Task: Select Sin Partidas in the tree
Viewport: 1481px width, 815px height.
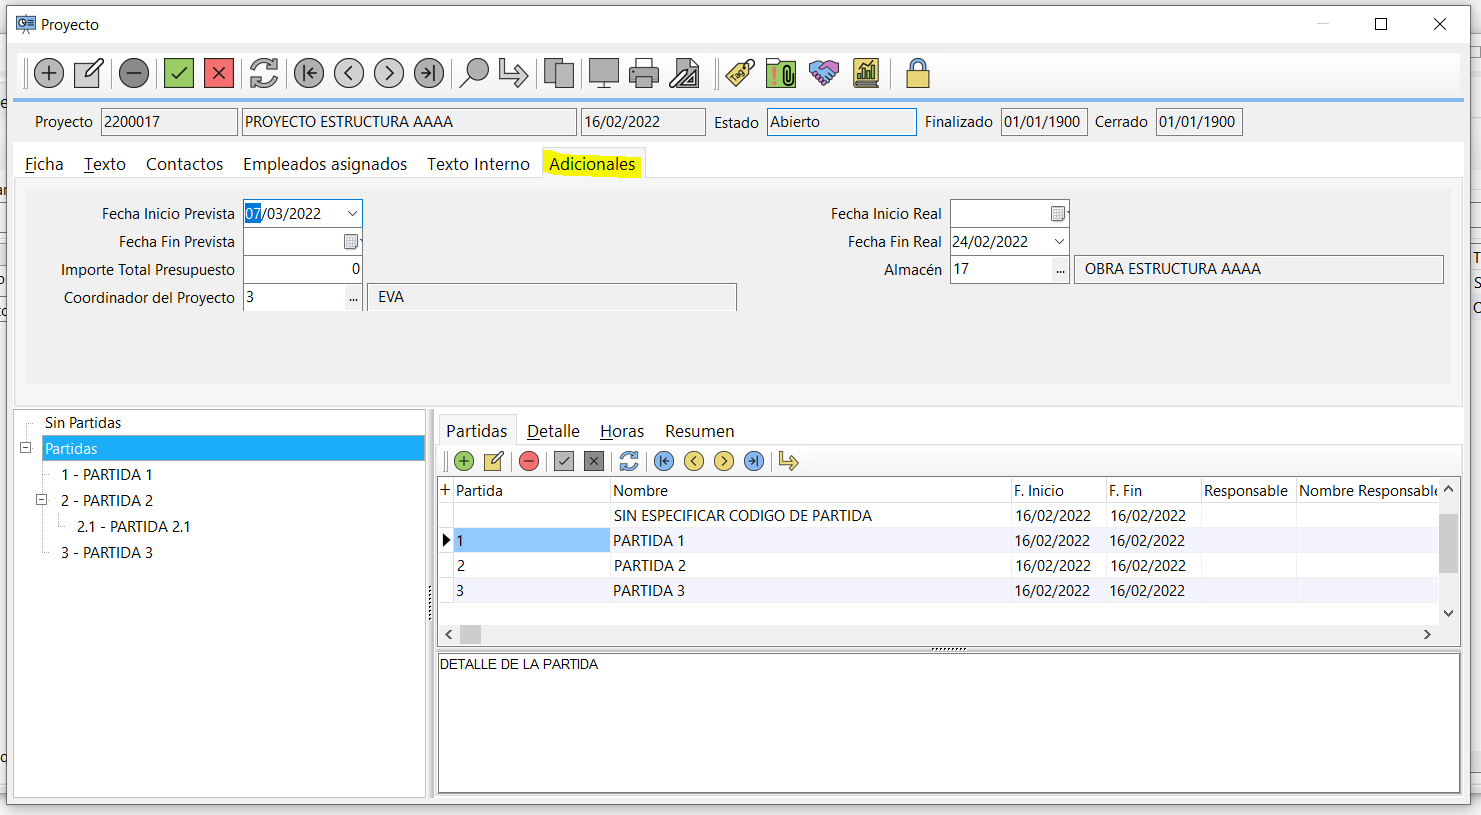Action: point(83,423)
